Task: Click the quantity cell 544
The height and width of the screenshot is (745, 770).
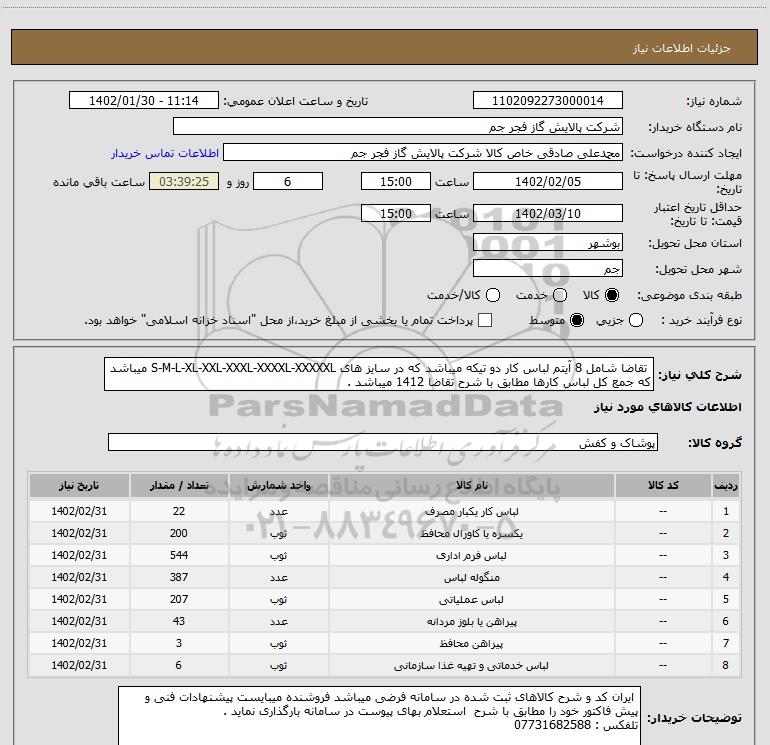Action: 179,555
